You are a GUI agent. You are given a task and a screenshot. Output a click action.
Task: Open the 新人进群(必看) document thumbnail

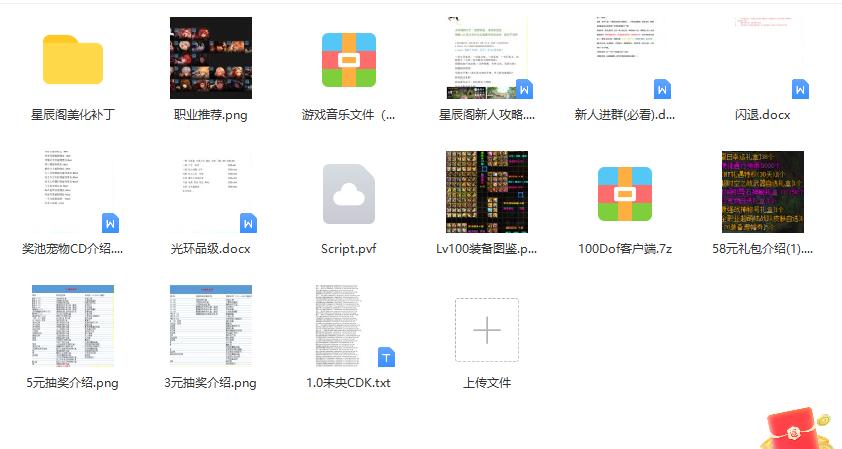625,58
